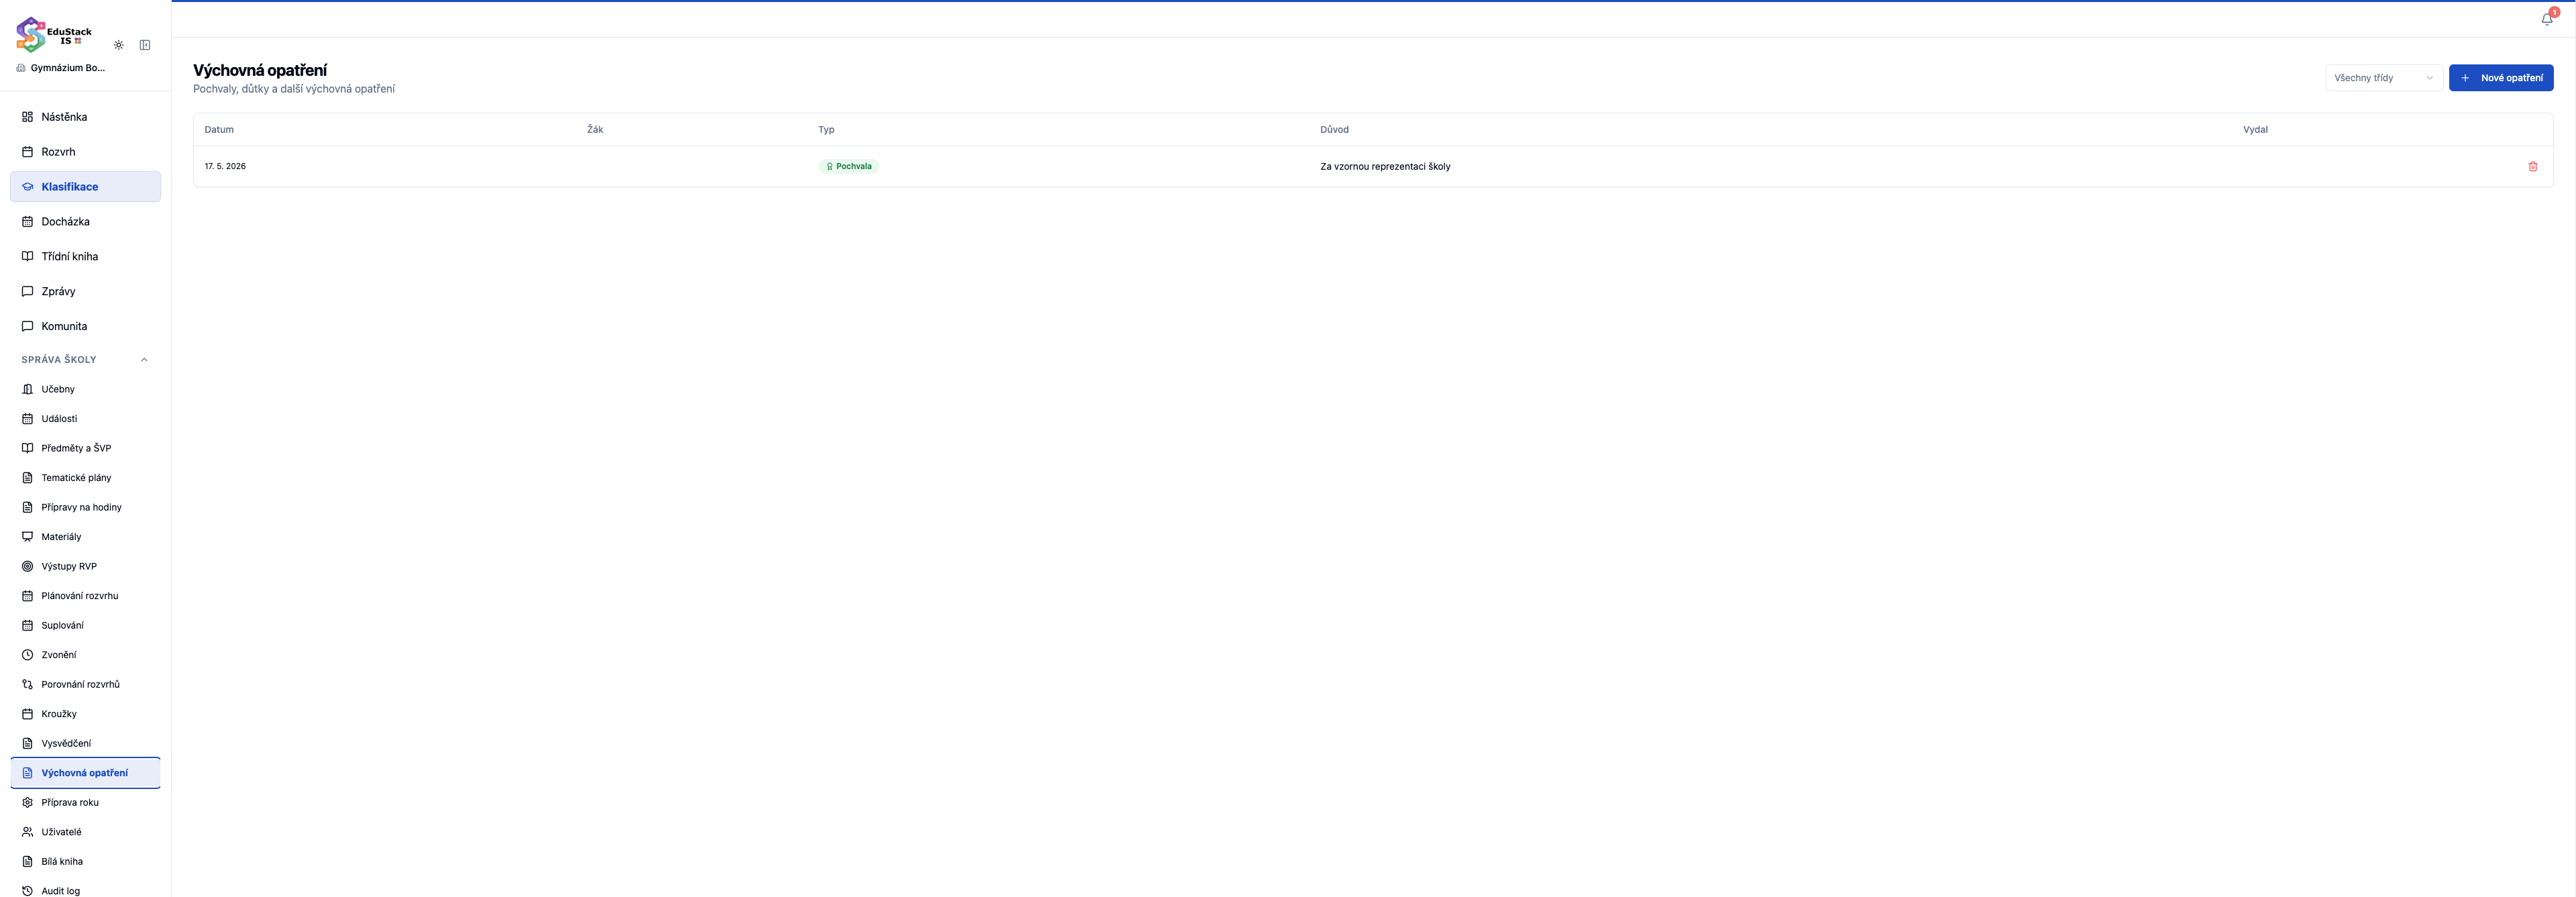
Task: Click the green Pochvala badge
Action: click(x=848, y=167)
